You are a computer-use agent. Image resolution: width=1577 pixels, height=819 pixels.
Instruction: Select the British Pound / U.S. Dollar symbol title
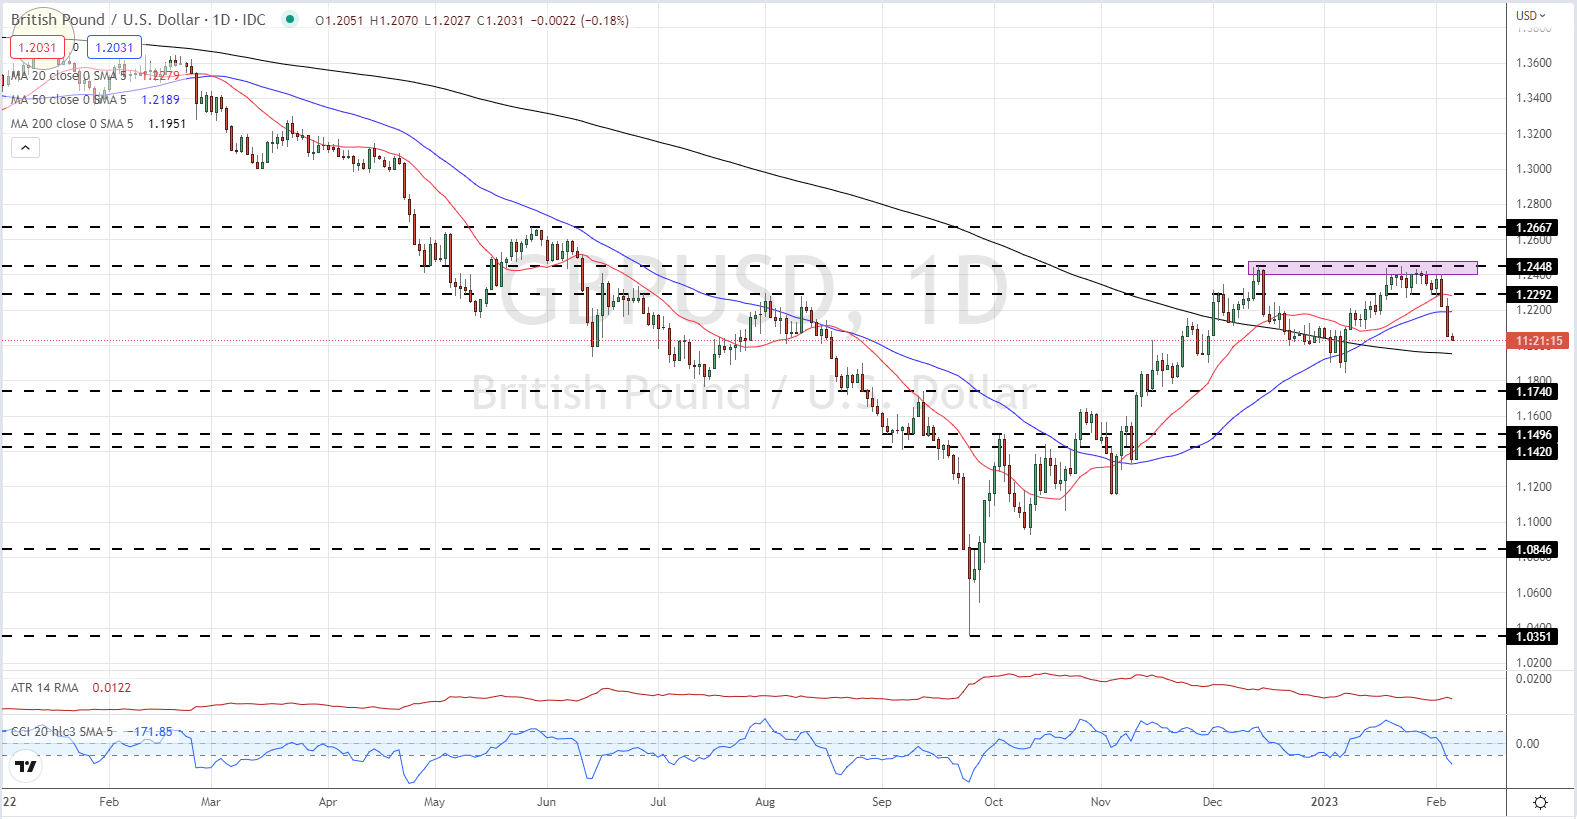click(x=138, y=20)
